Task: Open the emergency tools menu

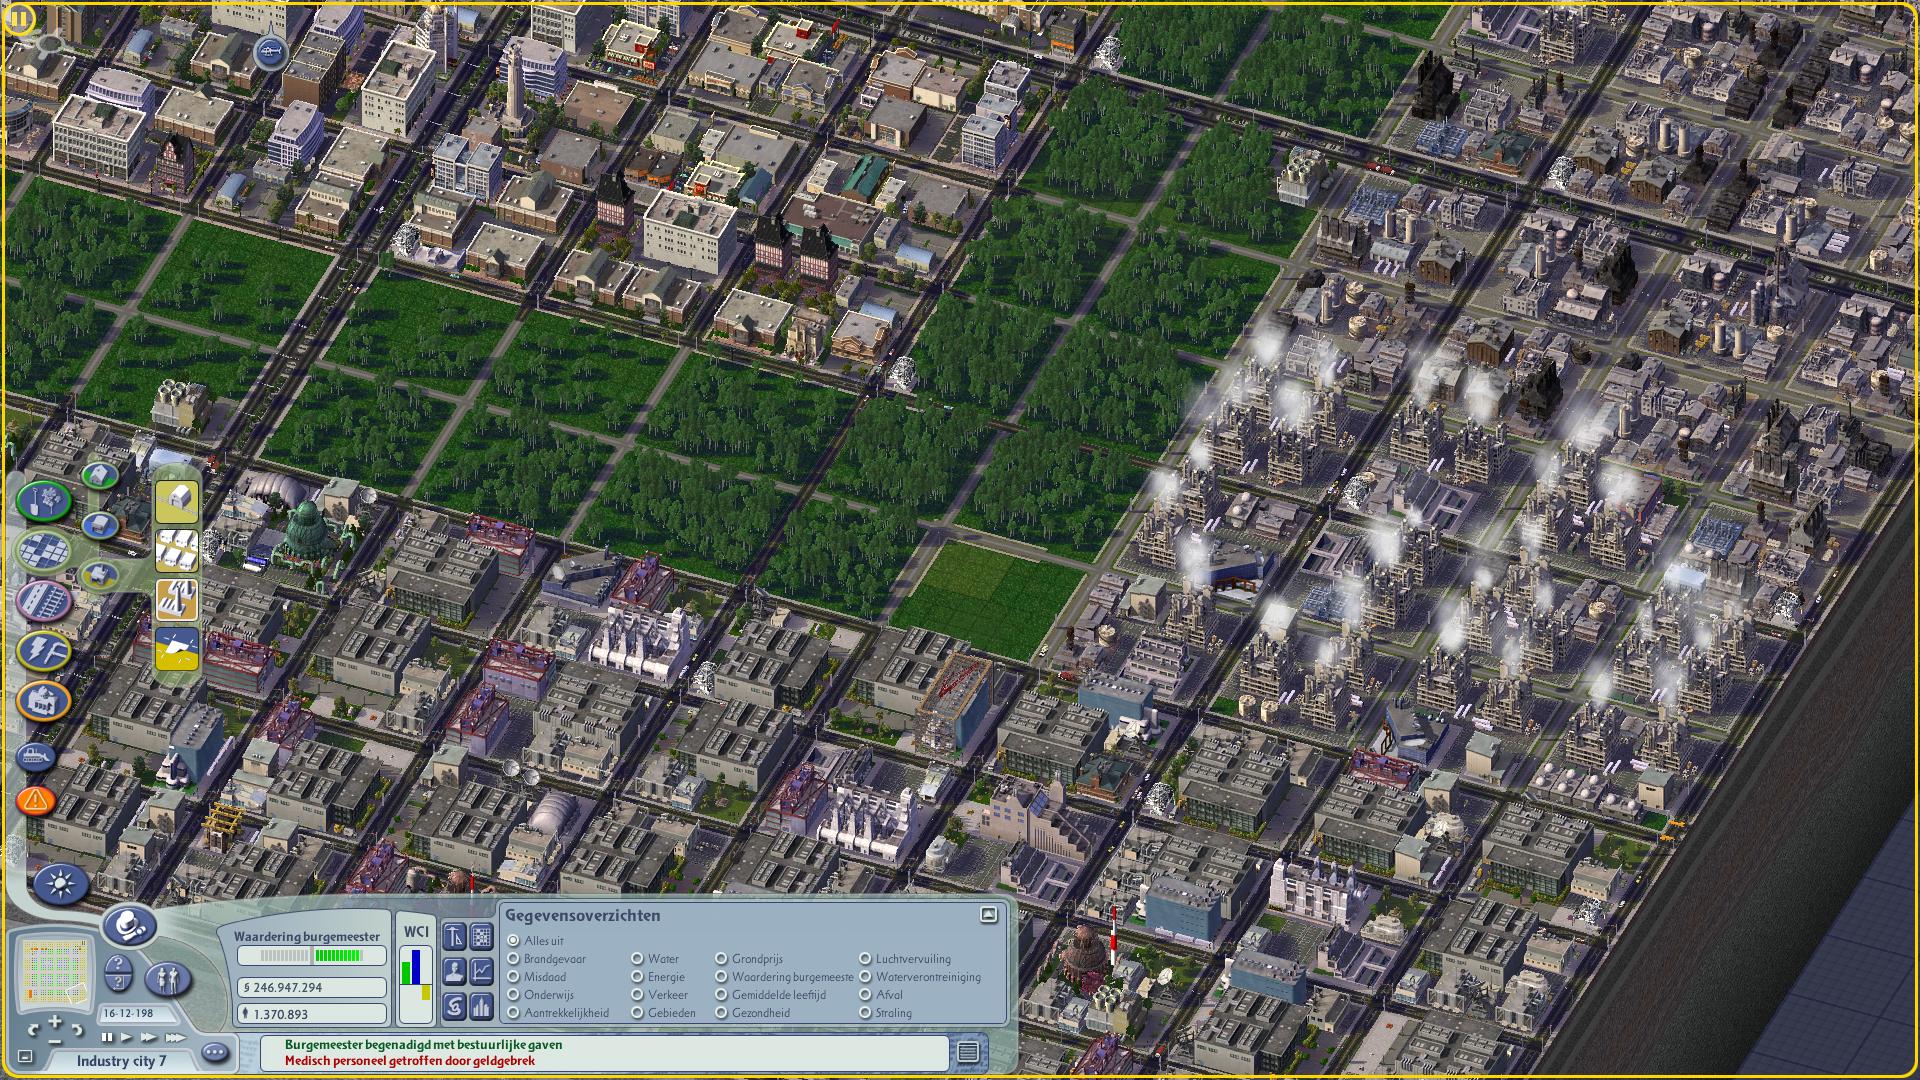Action: point(36,800)
